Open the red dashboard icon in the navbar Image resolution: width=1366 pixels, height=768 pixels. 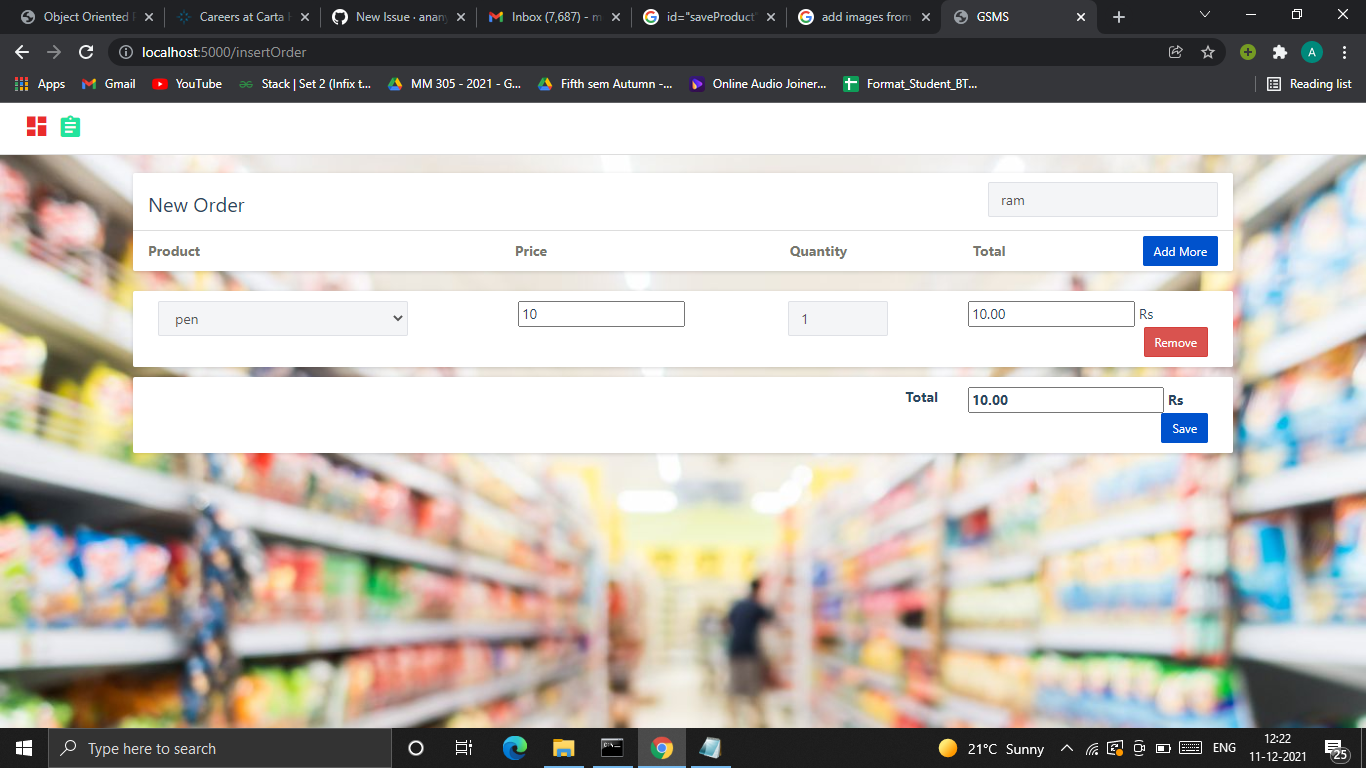click(x=37, y=127)
